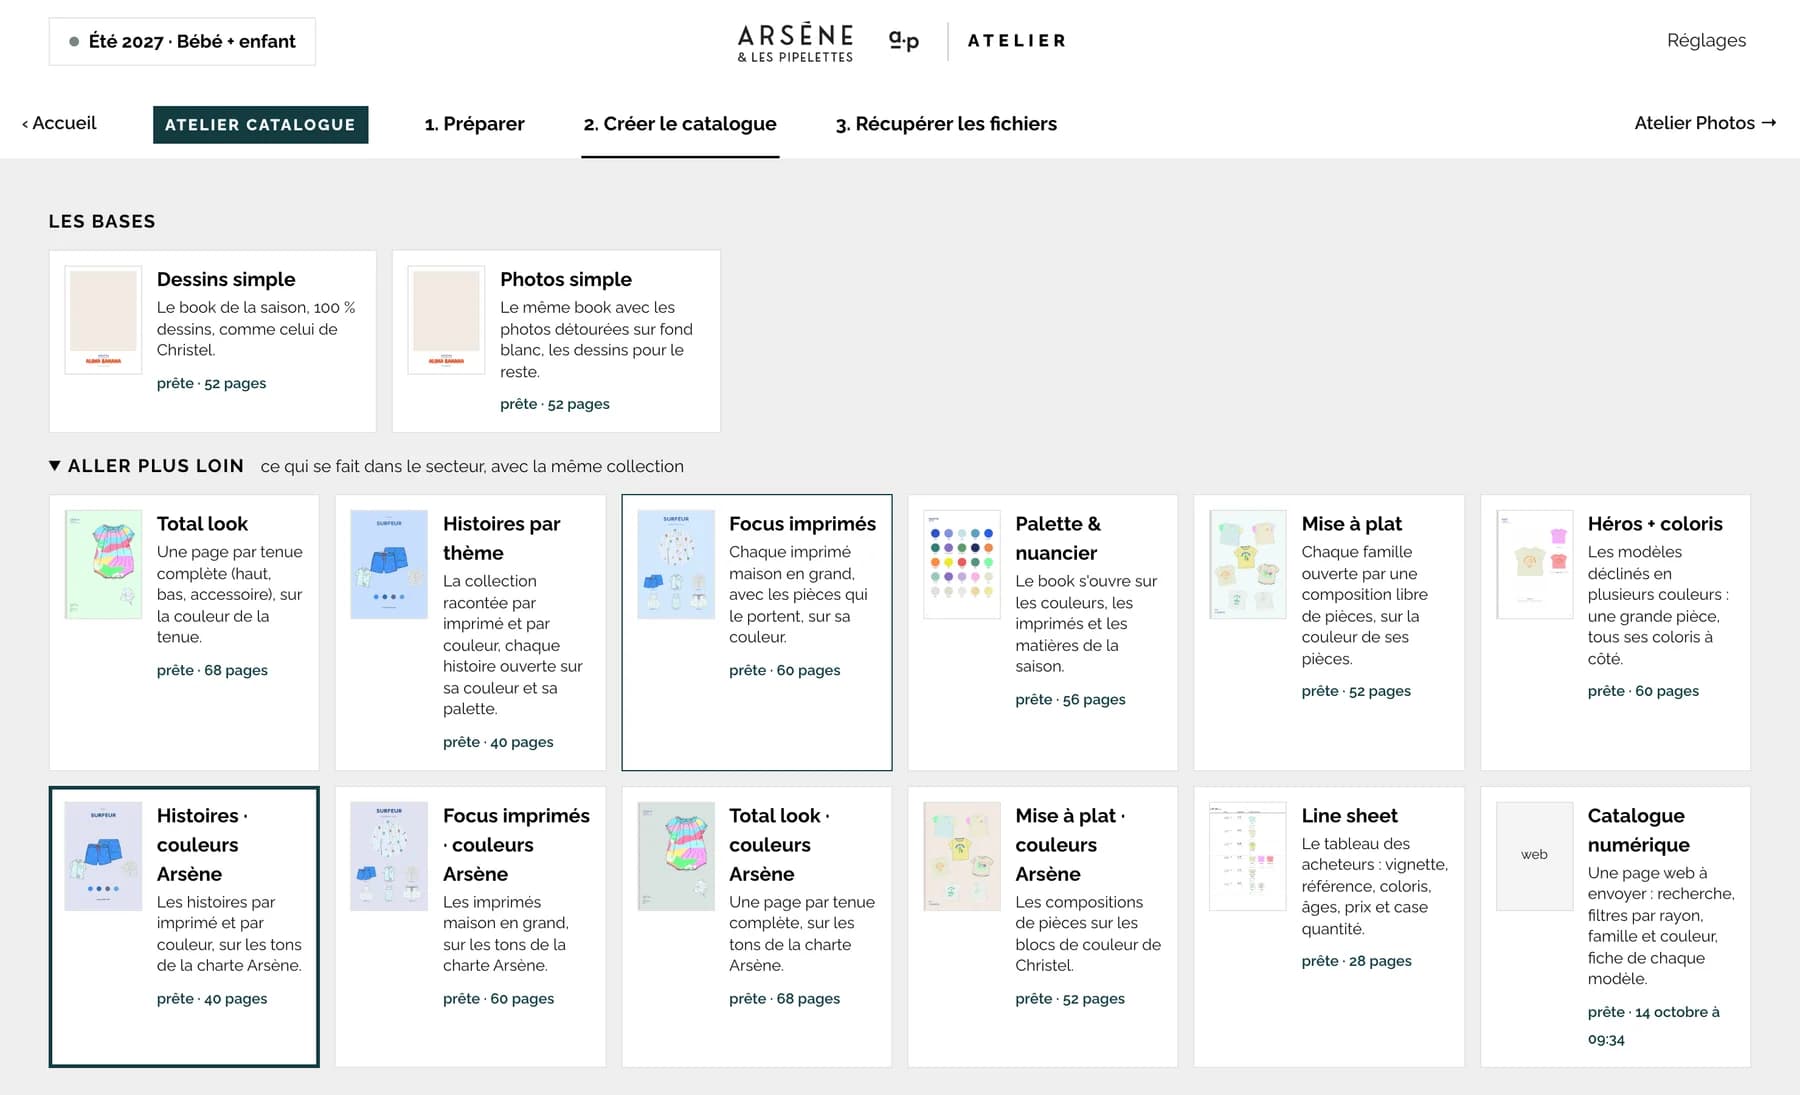Screen dimensions: 1800x1095
Task: Open the Palette & nuancier swatch thumbnail
Action: click(962, 564)
